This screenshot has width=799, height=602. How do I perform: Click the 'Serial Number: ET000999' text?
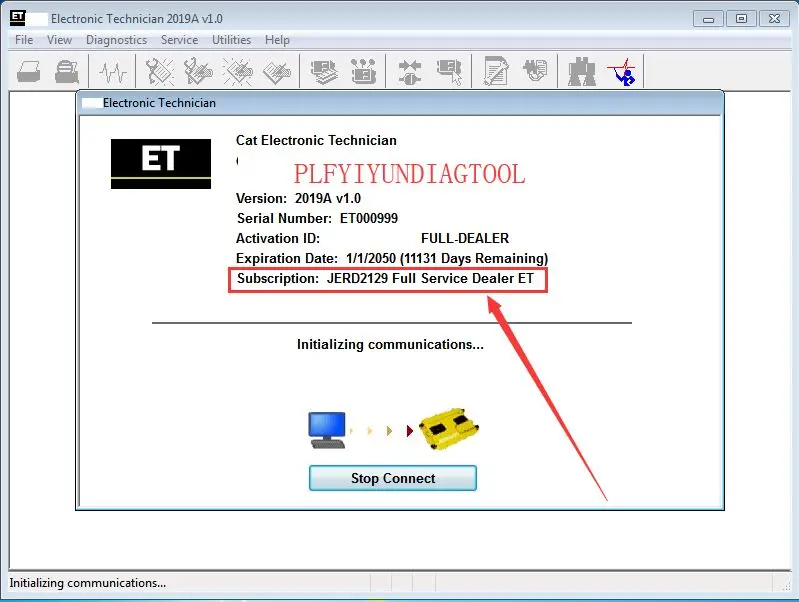pyautogui.click(x=317, y=218)
